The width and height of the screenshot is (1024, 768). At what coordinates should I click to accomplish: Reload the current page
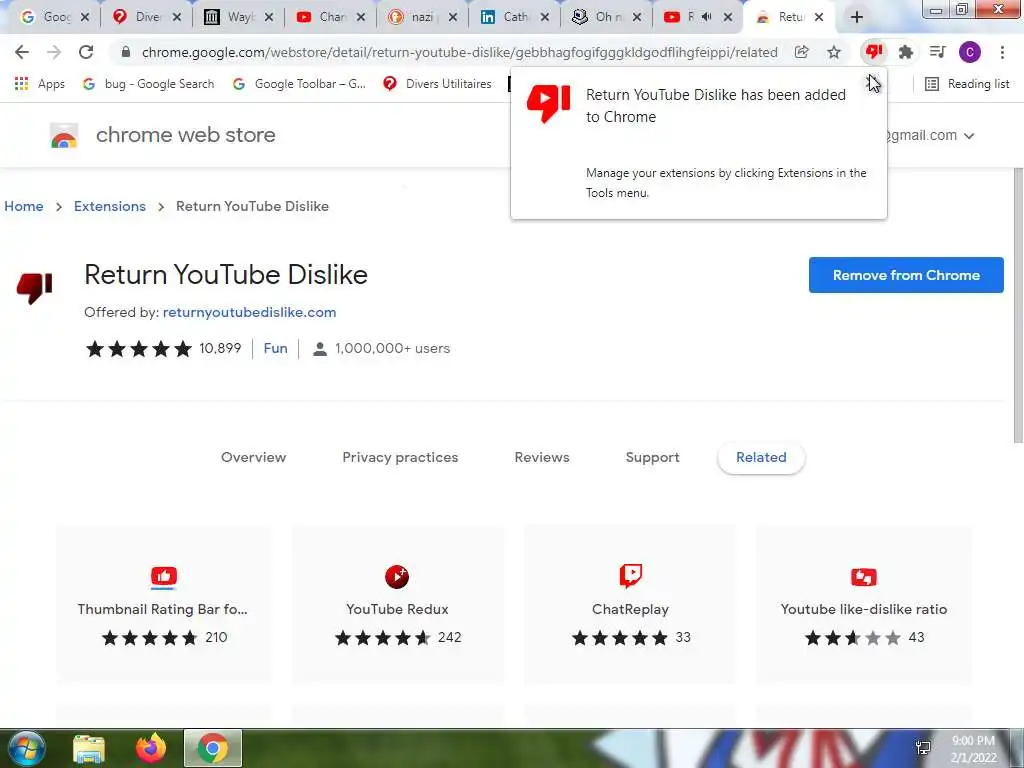click(86, 52)
